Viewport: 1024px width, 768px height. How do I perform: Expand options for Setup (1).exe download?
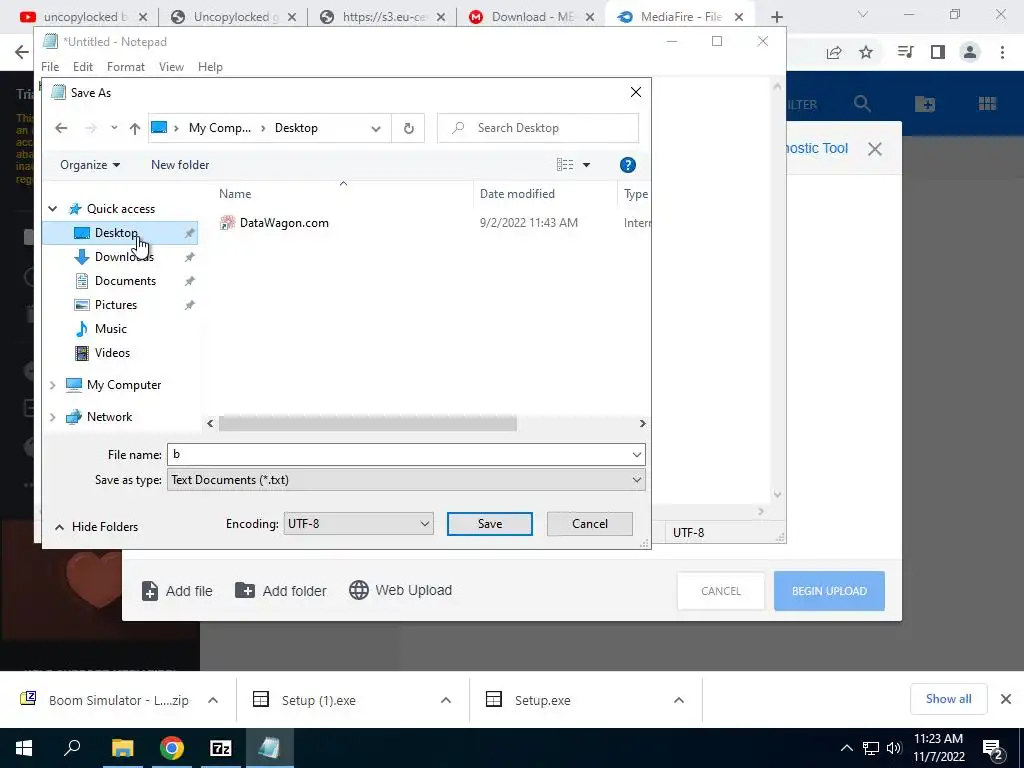point(446,701)
